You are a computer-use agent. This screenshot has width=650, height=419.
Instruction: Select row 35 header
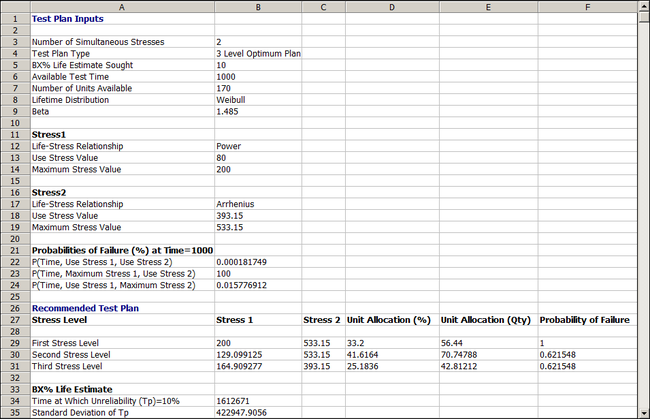(15, 413)
